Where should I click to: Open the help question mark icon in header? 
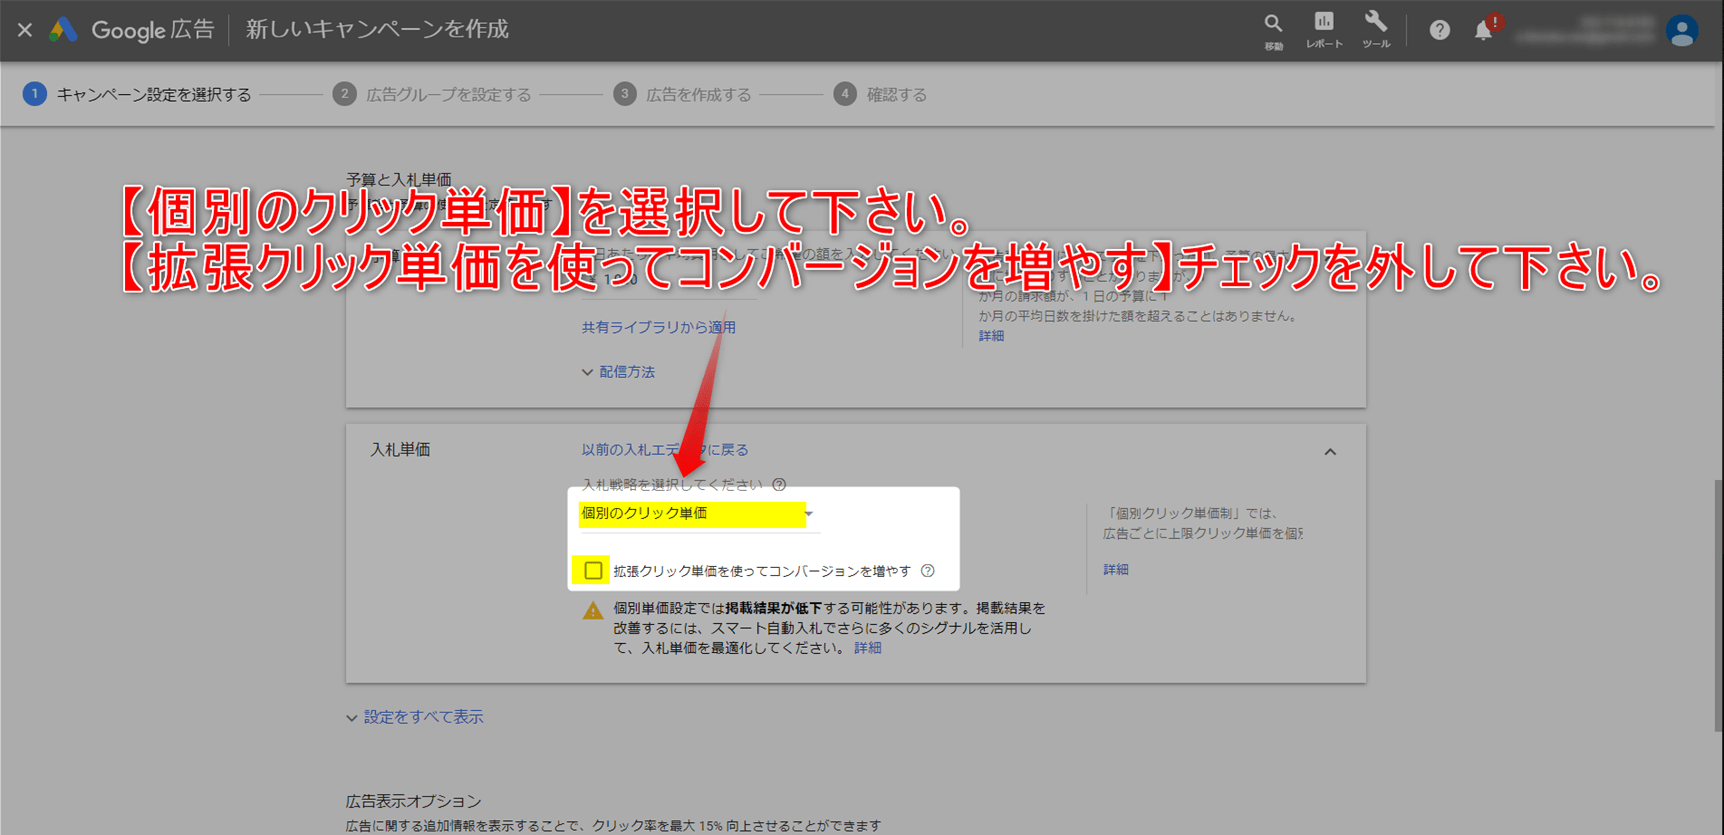1439,31
